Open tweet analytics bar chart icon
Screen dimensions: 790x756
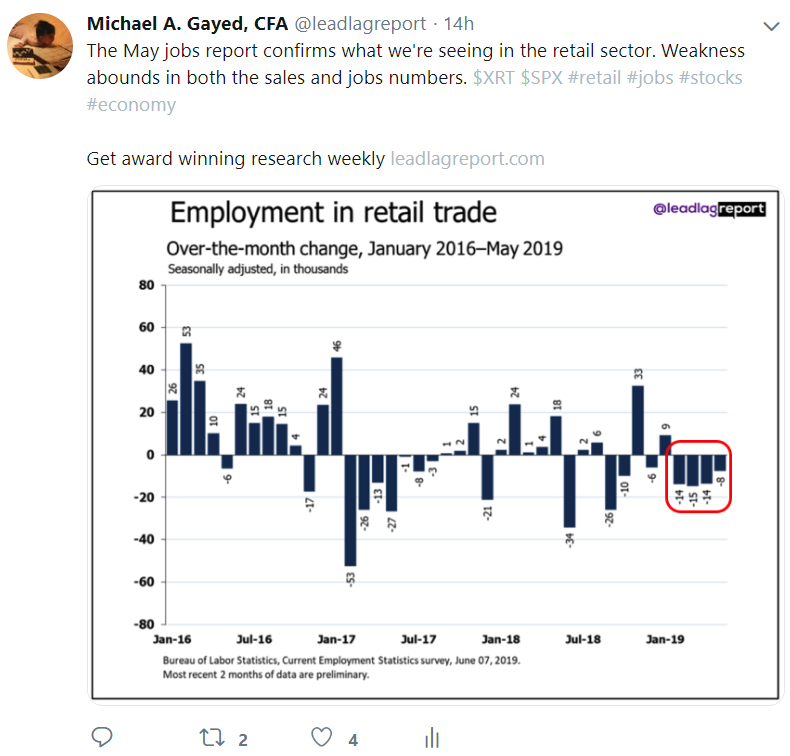point(432,738)
